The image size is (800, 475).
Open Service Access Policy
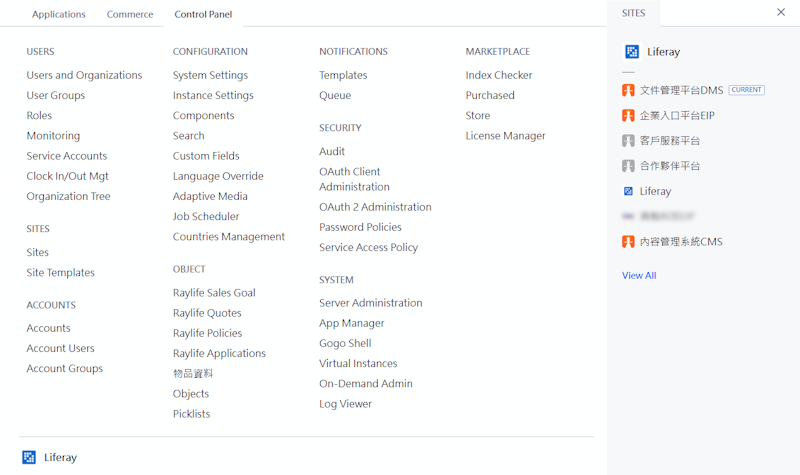coord(368,247)
